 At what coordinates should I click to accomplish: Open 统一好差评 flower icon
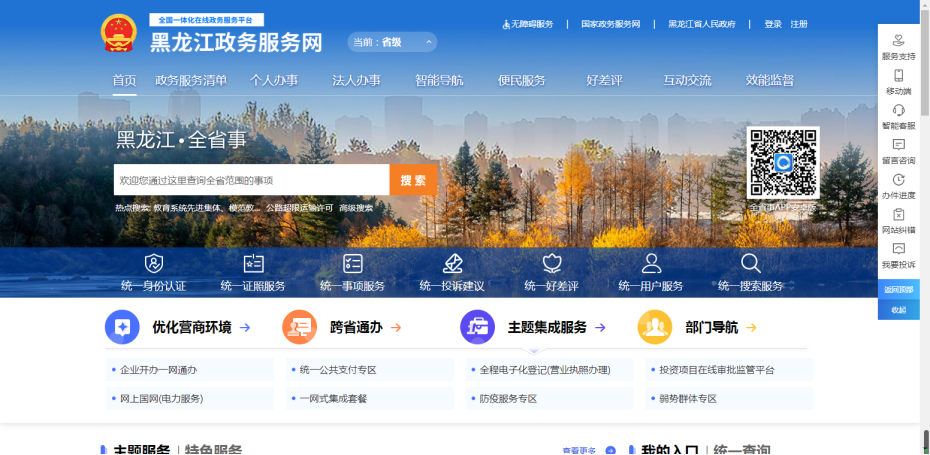pyautogui.click(x=552, y=263)
